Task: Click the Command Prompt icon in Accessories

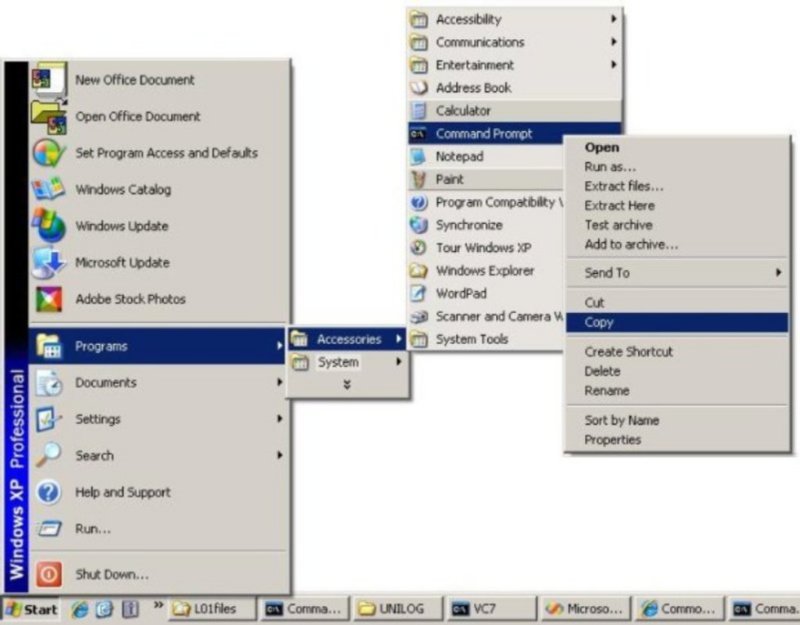Action: [x=418, y=134]
